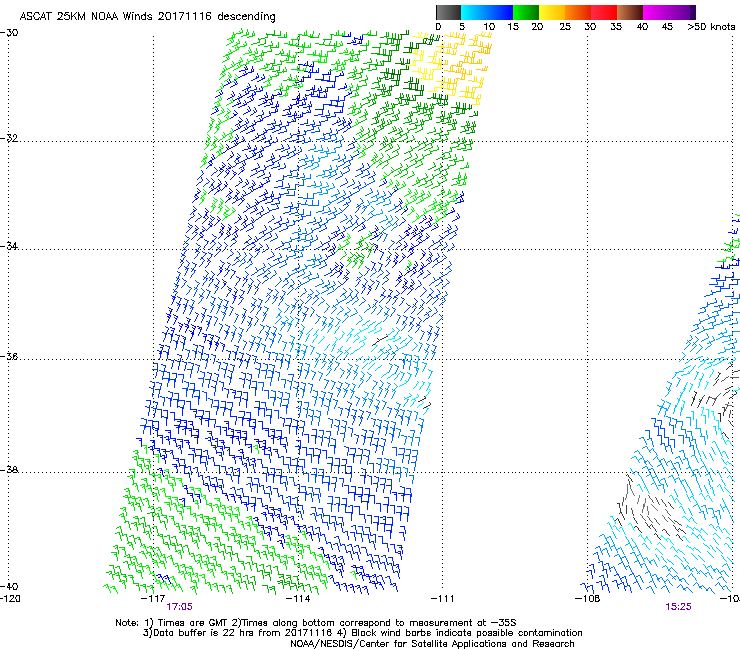Click the 17:05 swath time label
This screenshot has height=650, width=740.
(x=179, y=607)
